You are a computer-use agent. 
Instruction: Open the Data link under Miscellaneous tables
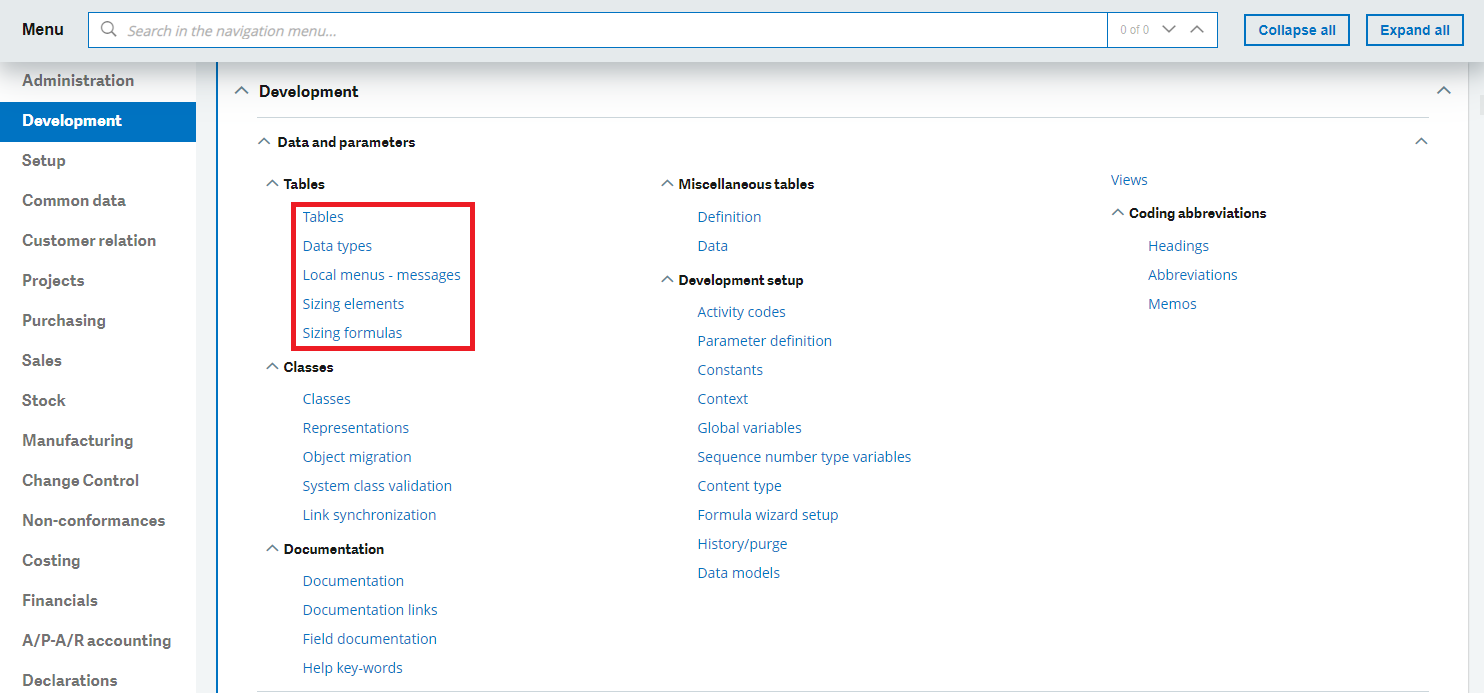pos(713,246)
